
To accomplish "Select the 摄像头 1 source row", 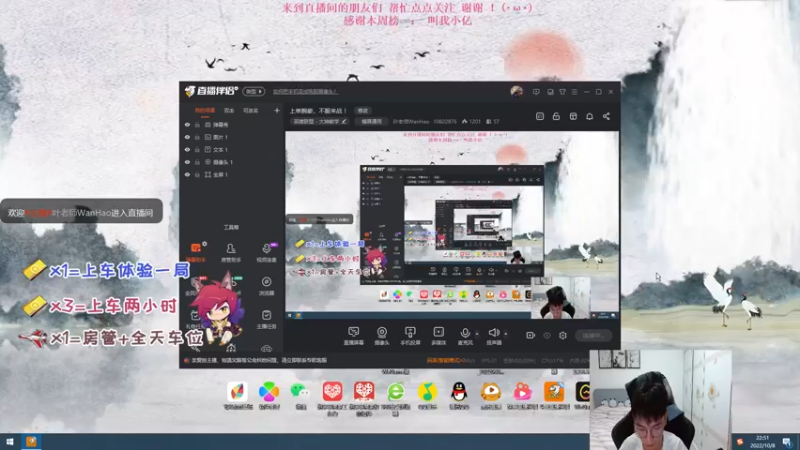I will pos(231,162).
